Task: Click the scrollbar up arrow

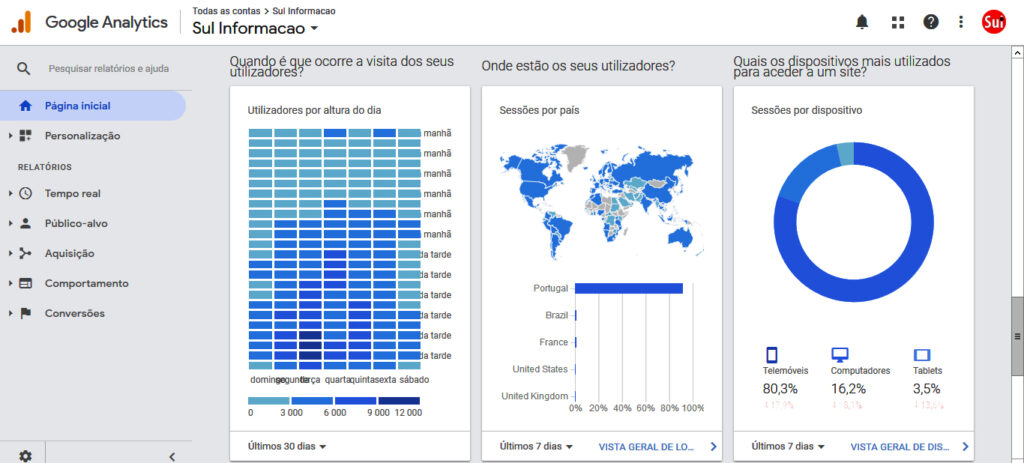Action: click(1017, 52)
